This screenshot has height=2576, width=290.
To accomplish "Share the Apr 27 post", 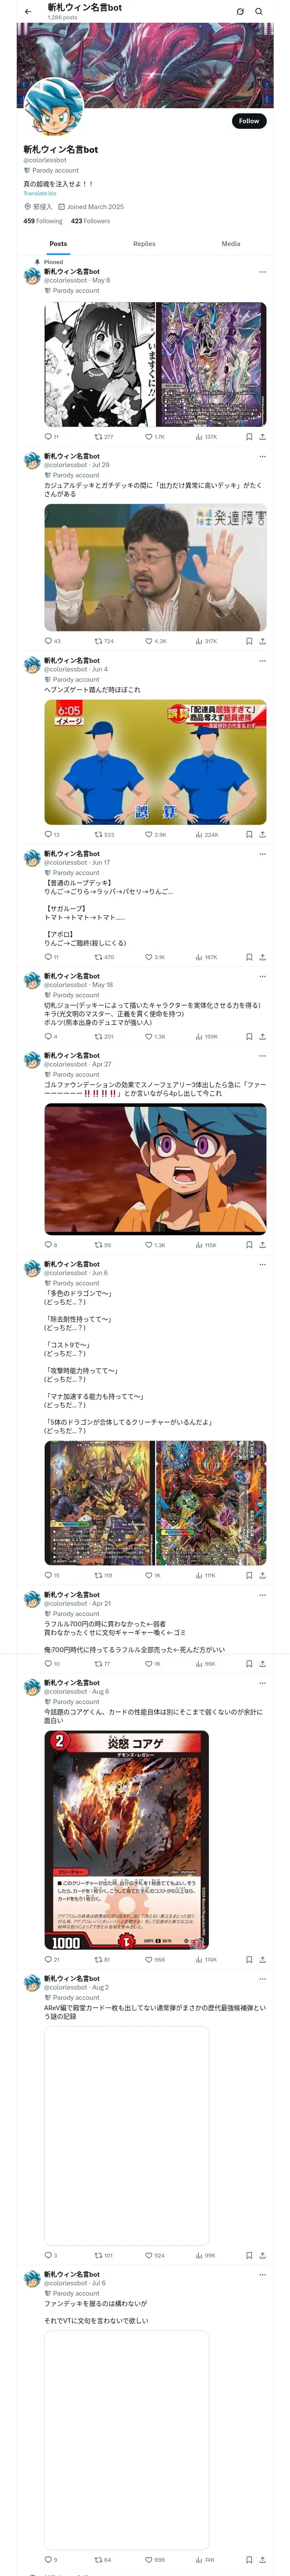I will pos(263,1245).
